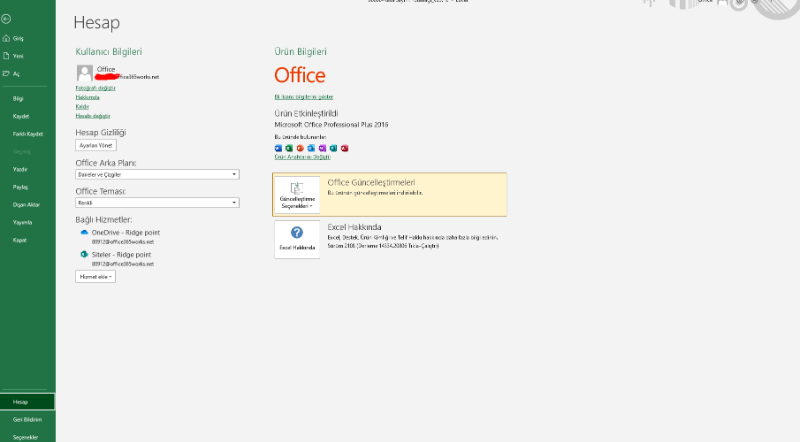Click the OneDrive cloud icon
This screenshot has height=442, width=800.
[x=84, y=232]
